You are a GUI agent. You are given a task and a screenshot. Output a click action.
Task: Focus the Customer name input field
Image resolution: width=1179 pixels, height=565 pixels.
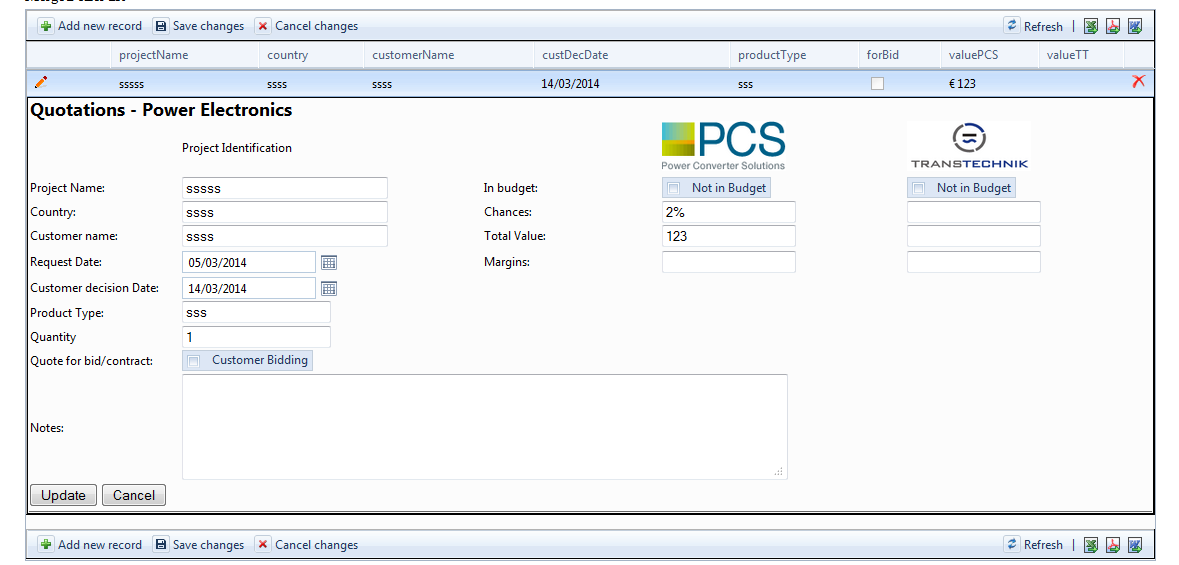point(285,236)
